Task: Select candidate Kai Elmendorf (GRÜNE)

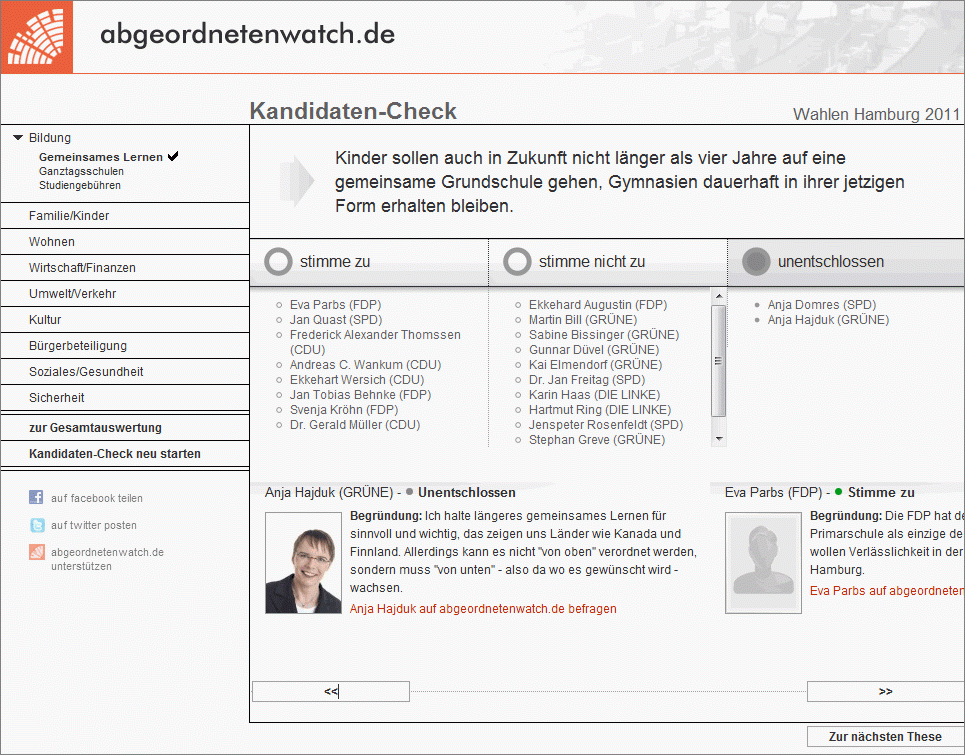Action: click(595, 364)
